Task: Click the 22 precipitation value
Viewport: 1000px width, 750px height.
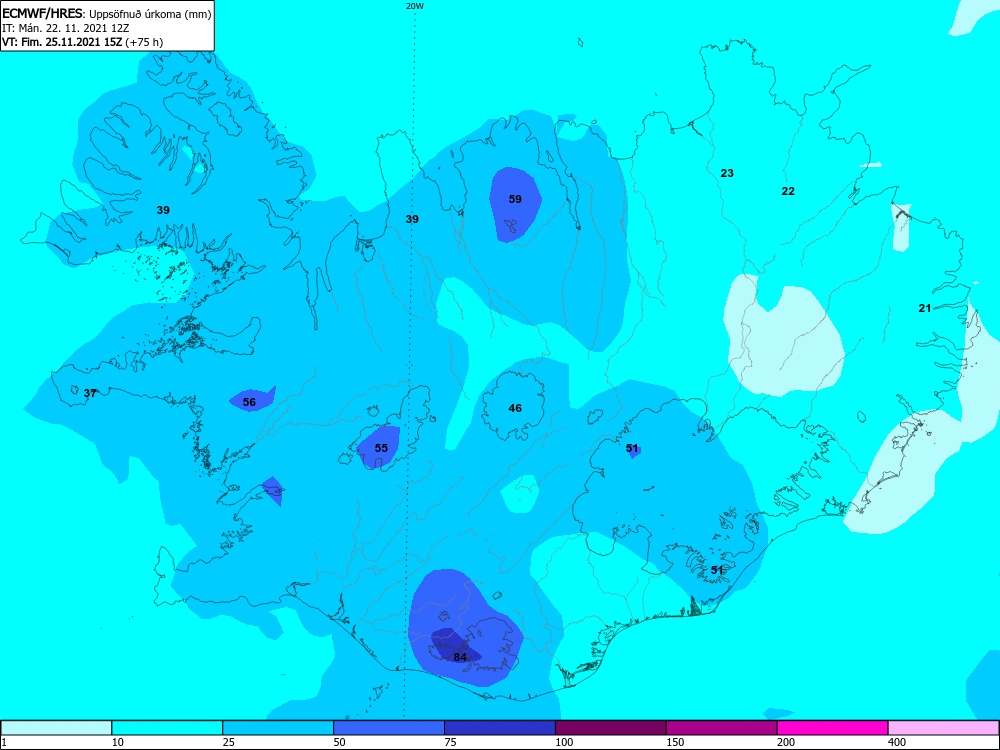Action: [x=788, y=191]
